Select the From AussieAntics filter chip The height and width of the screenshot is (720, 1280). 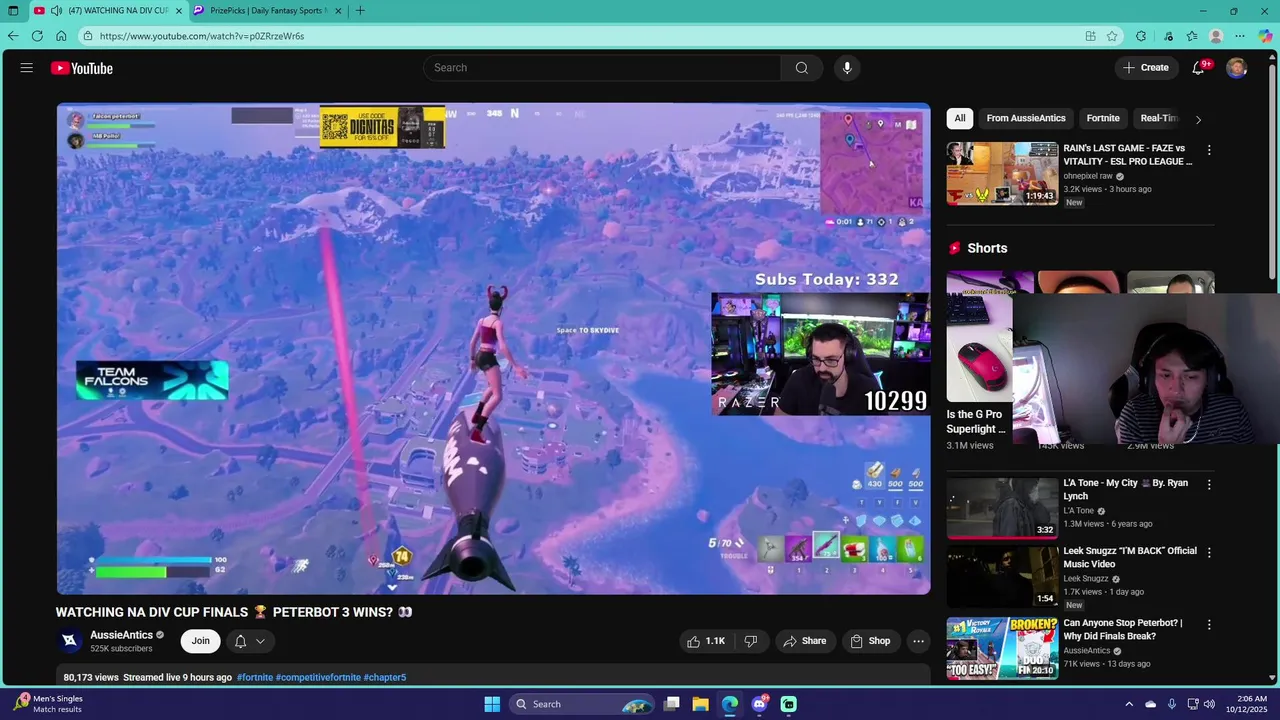pos(1026,118)
